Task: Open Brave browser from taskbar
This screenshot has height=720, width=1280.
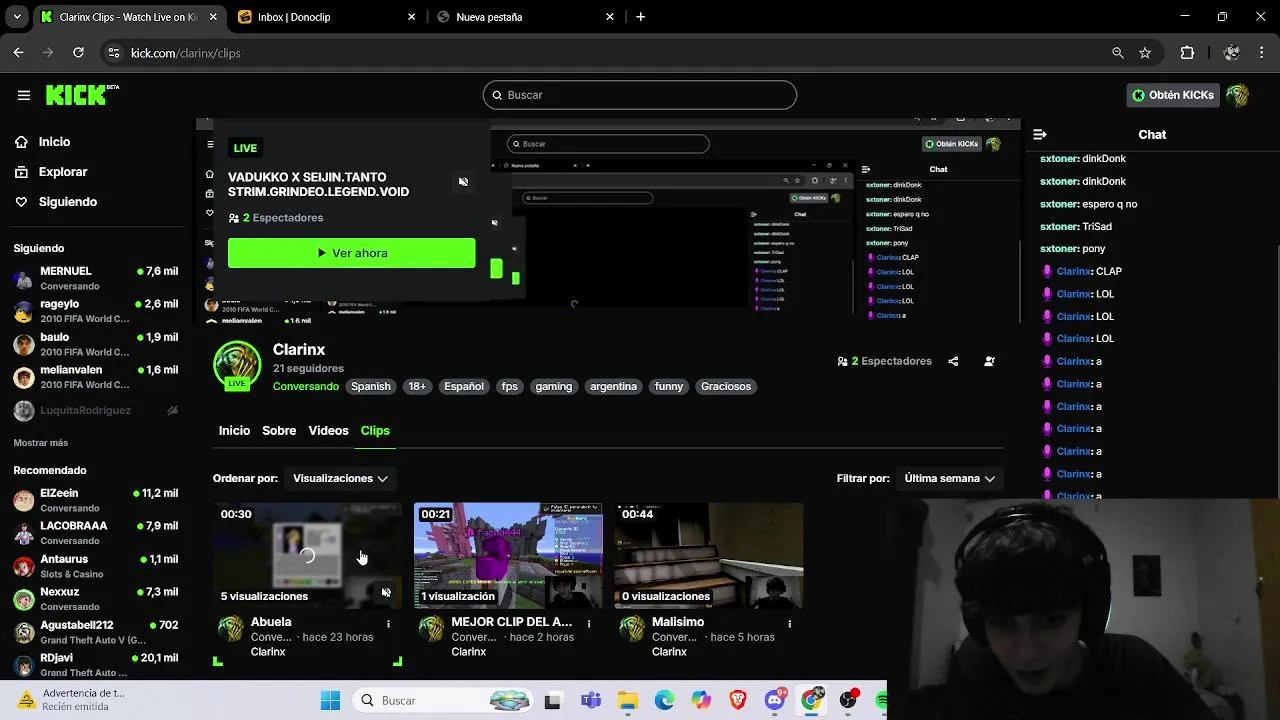Action: pos(738,700)
